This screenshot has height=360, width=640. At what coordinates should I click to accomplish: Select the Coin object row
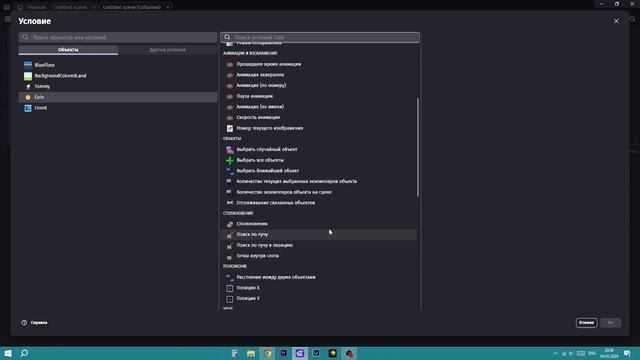[x=118, y=97]
